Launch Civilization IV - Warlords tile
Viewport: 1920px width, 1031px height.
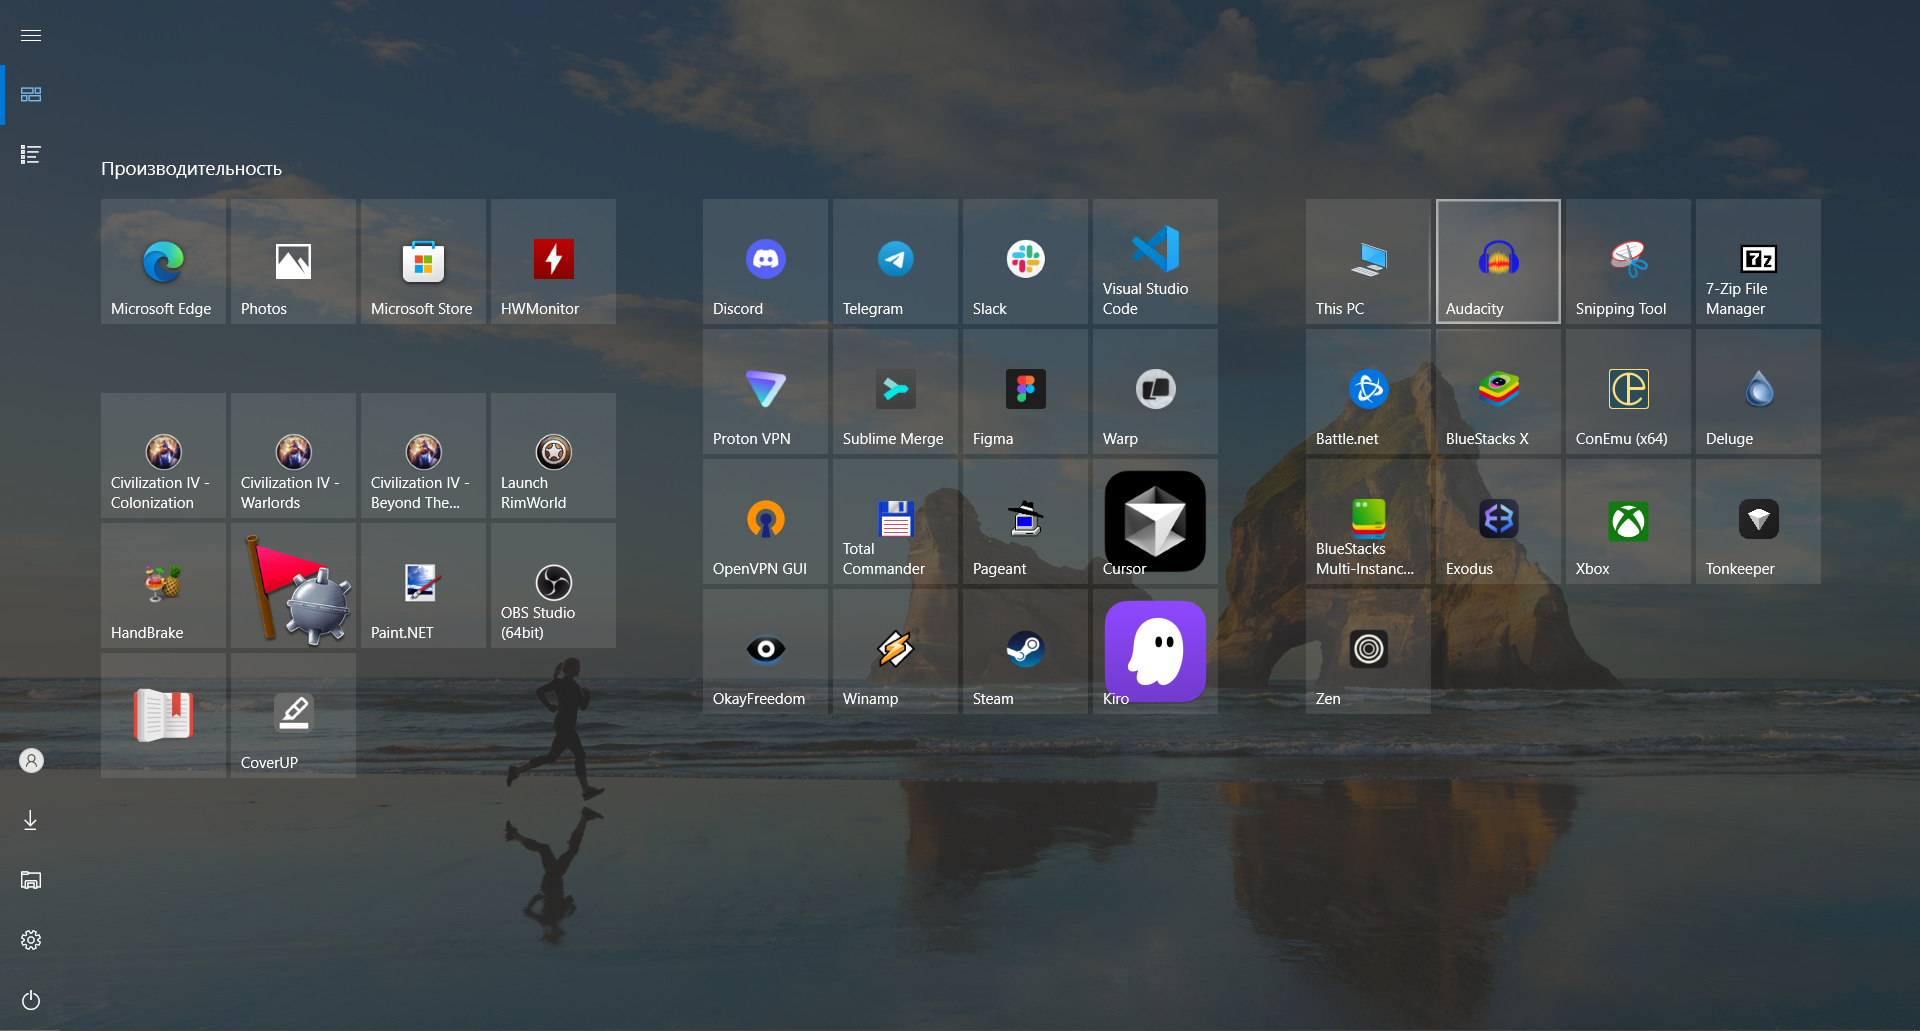click(293, 455)
